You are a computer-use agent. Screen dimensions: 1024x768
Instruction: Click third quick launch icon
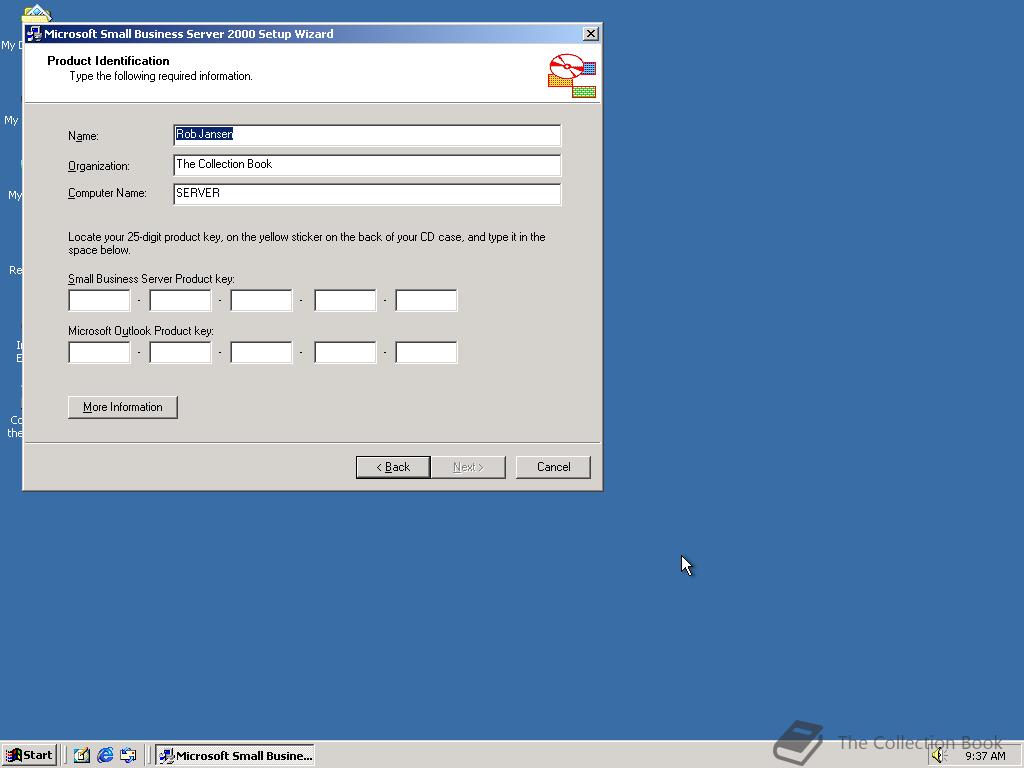tap(128, 756)
